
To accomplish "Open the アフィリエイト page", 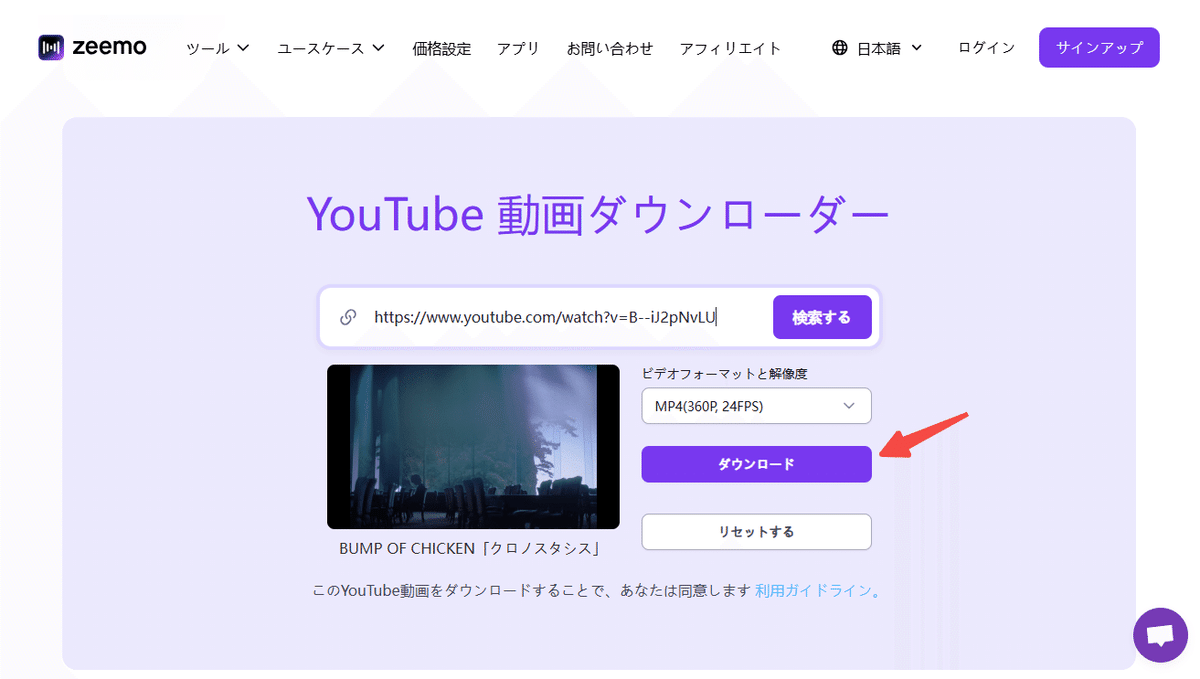I will point(731,47).
